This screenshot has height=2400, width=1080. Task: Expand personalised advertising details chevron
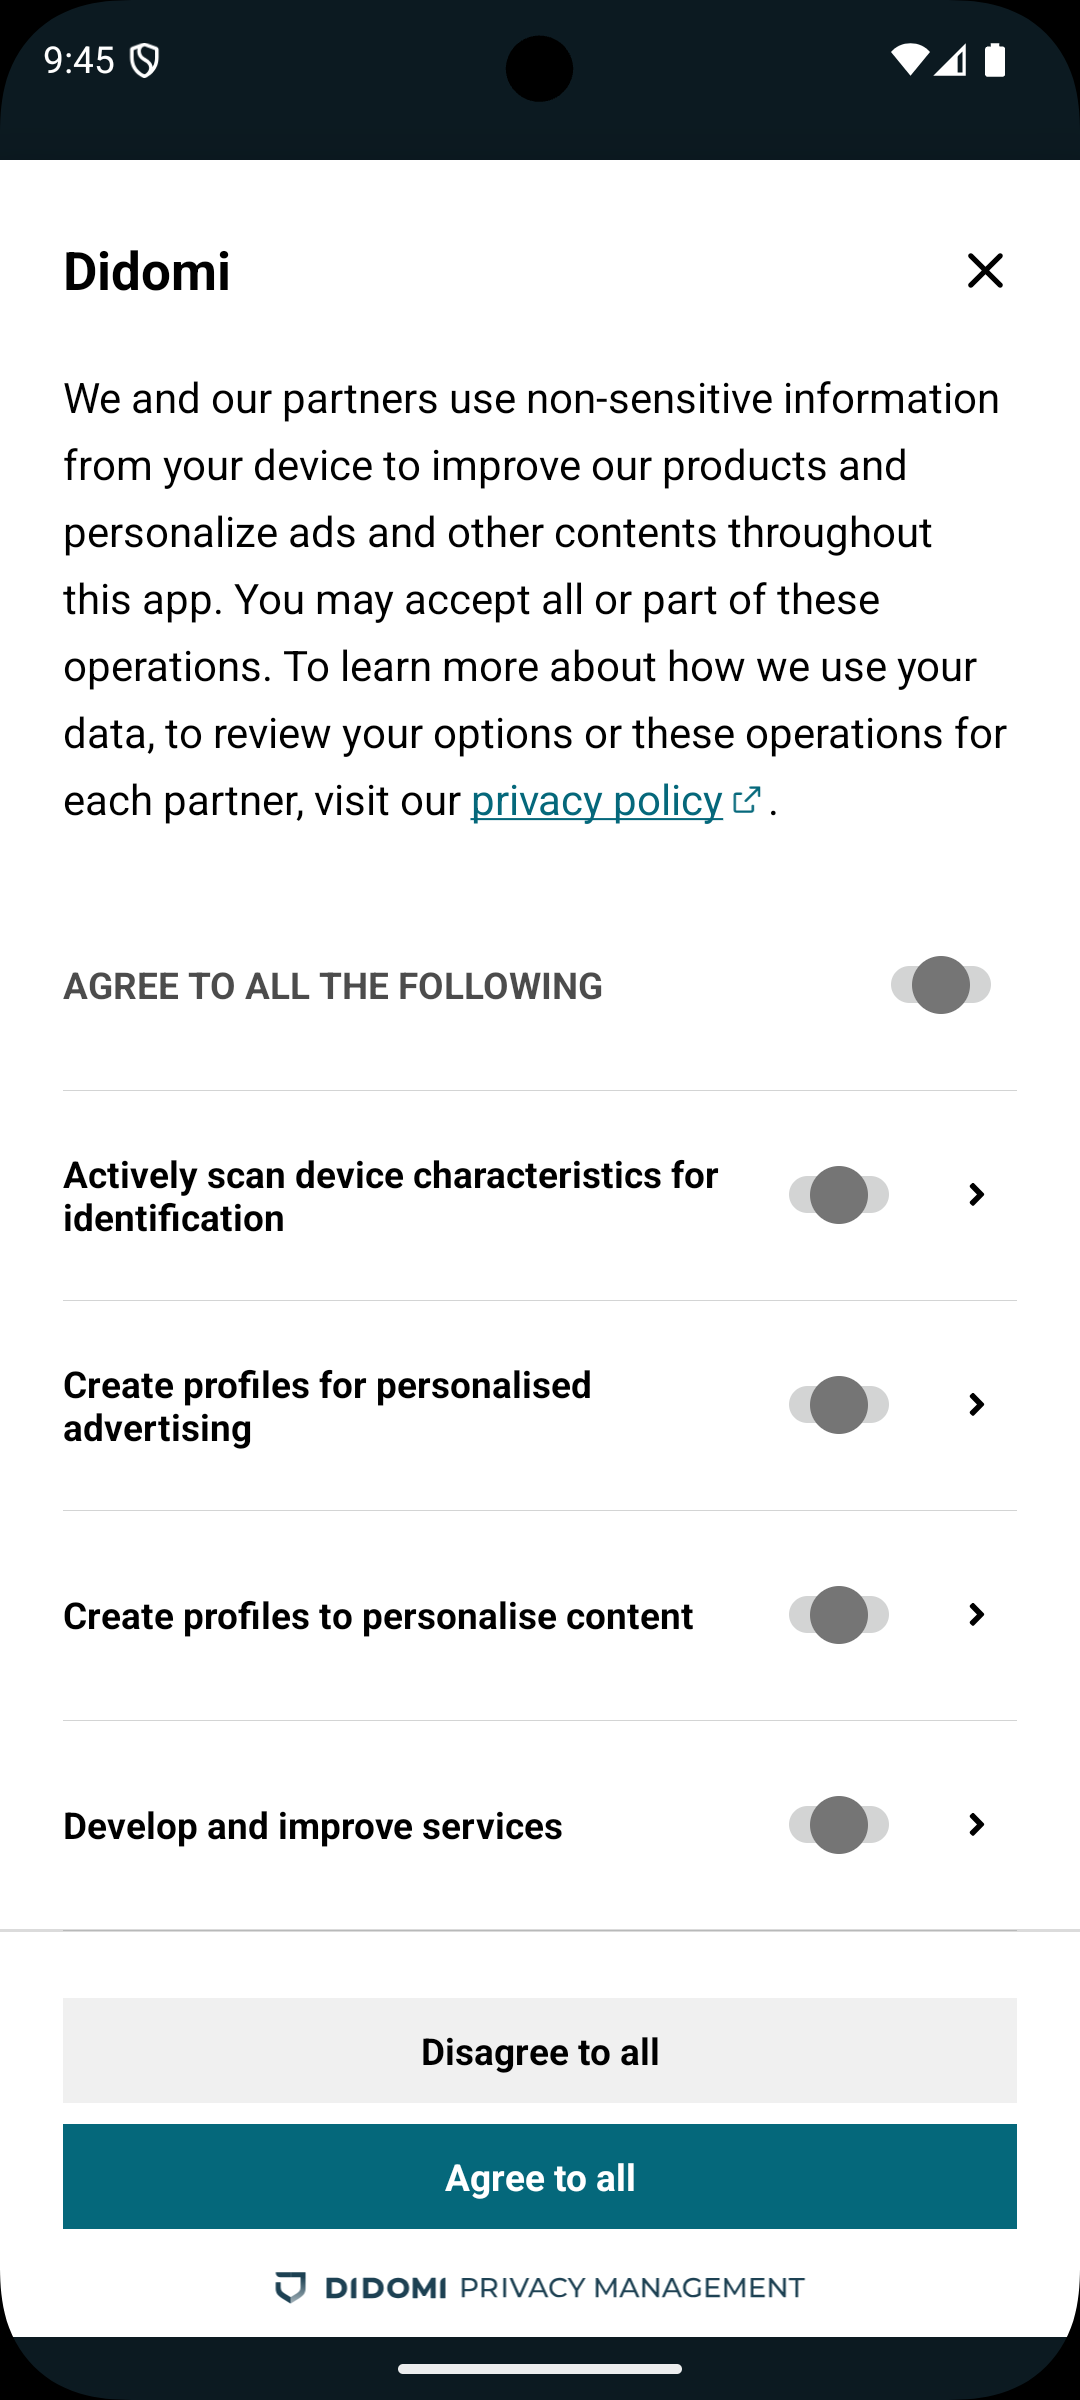977,1405
